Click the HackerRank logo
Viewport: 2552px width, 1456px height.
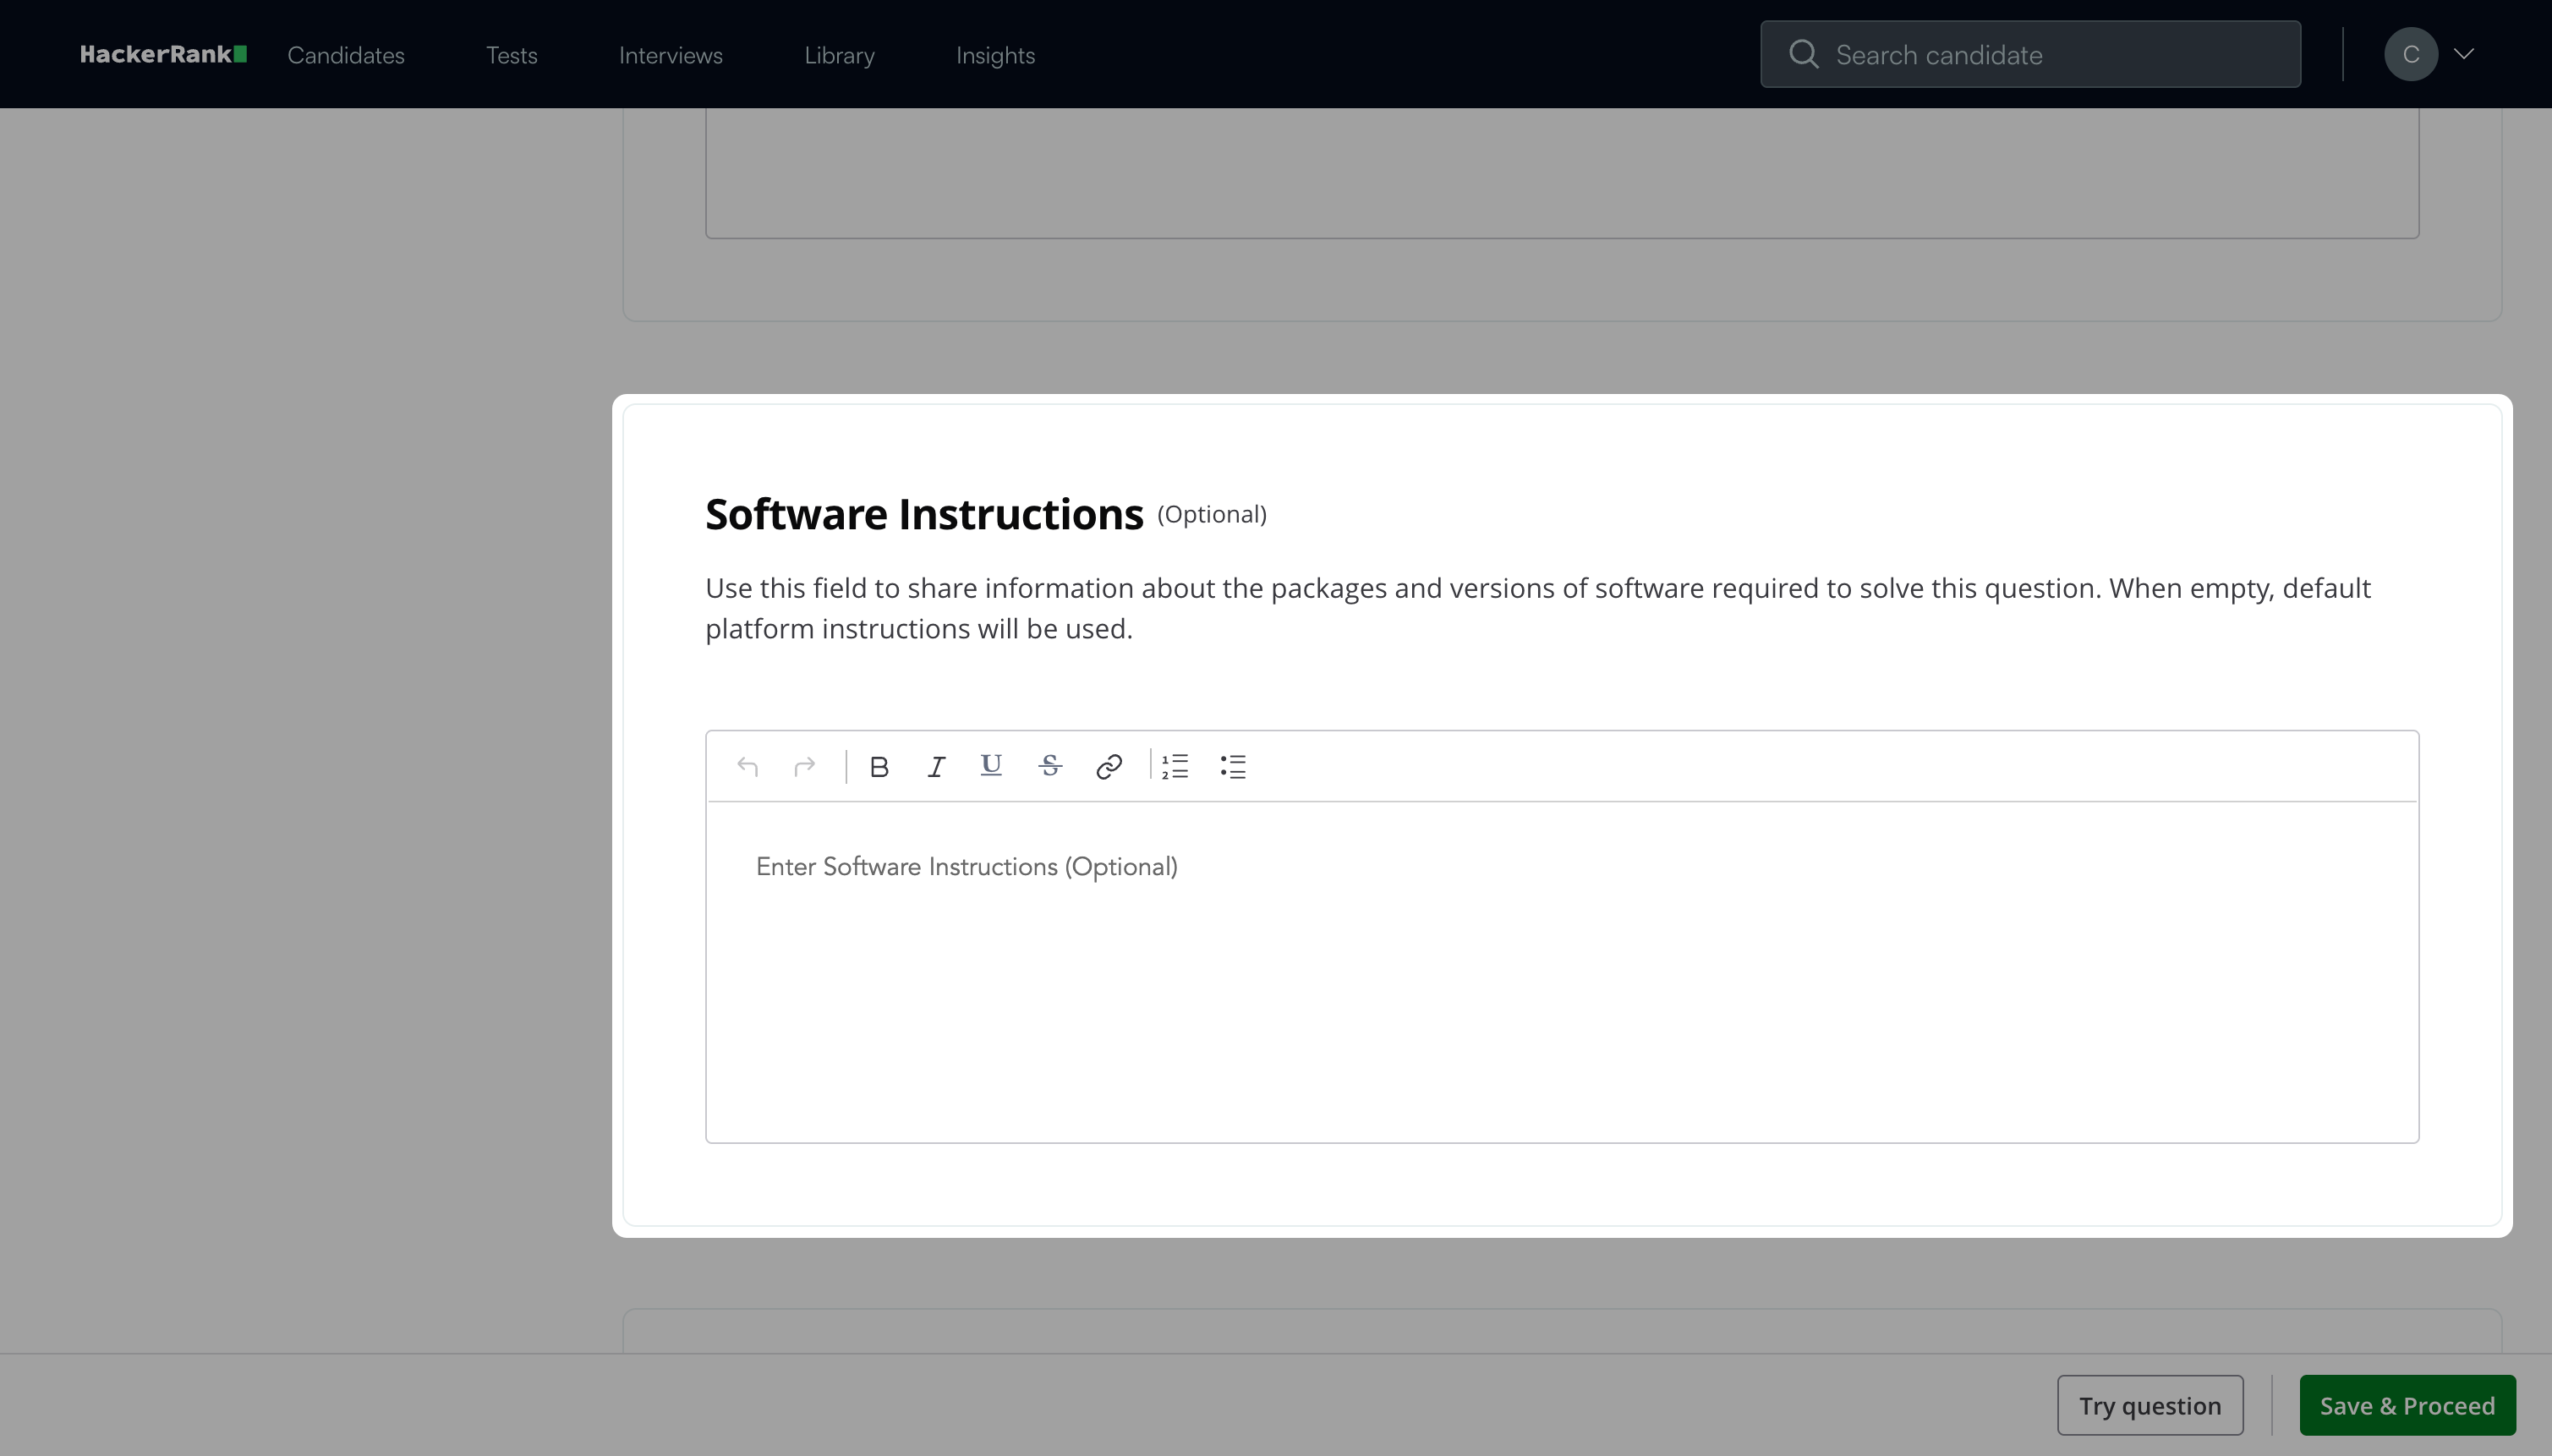tap(163, 54)
